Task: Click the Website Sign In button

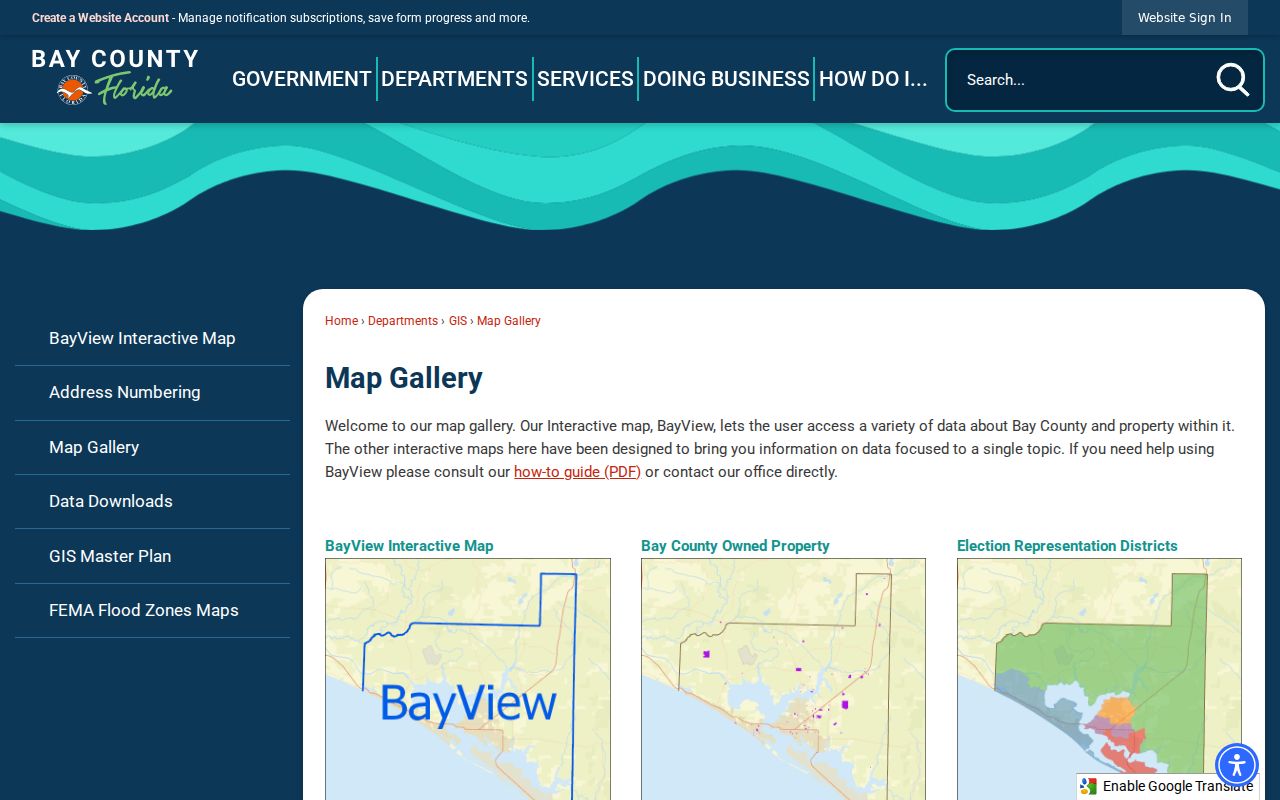Action: click(1185, 18)
